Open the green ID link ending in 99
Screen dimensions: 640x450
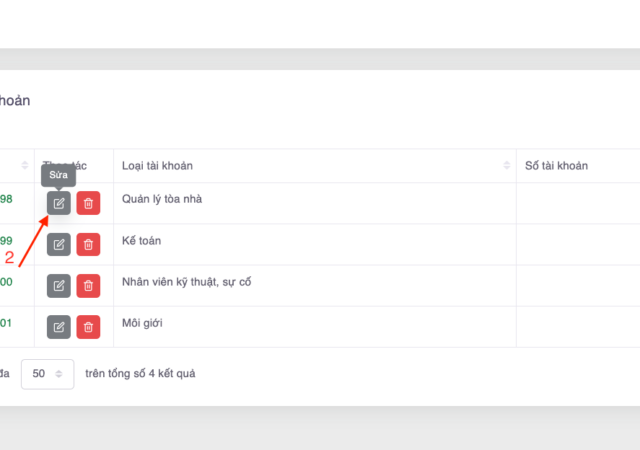(6, 241)
